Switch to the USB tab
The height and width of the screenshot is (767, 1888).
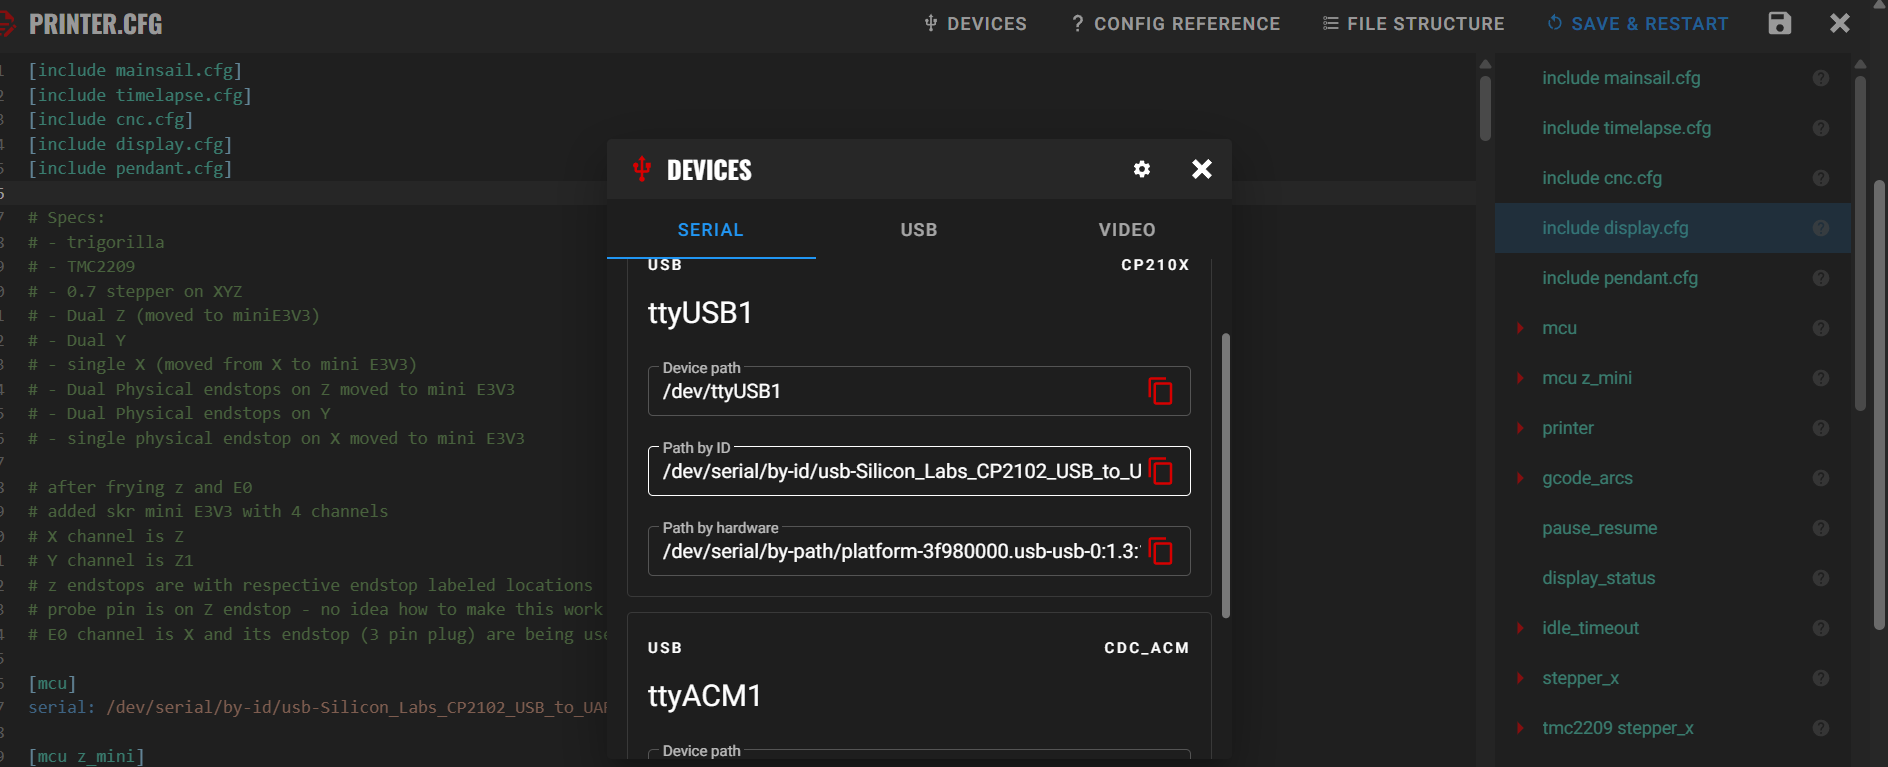tap(918, 230)
